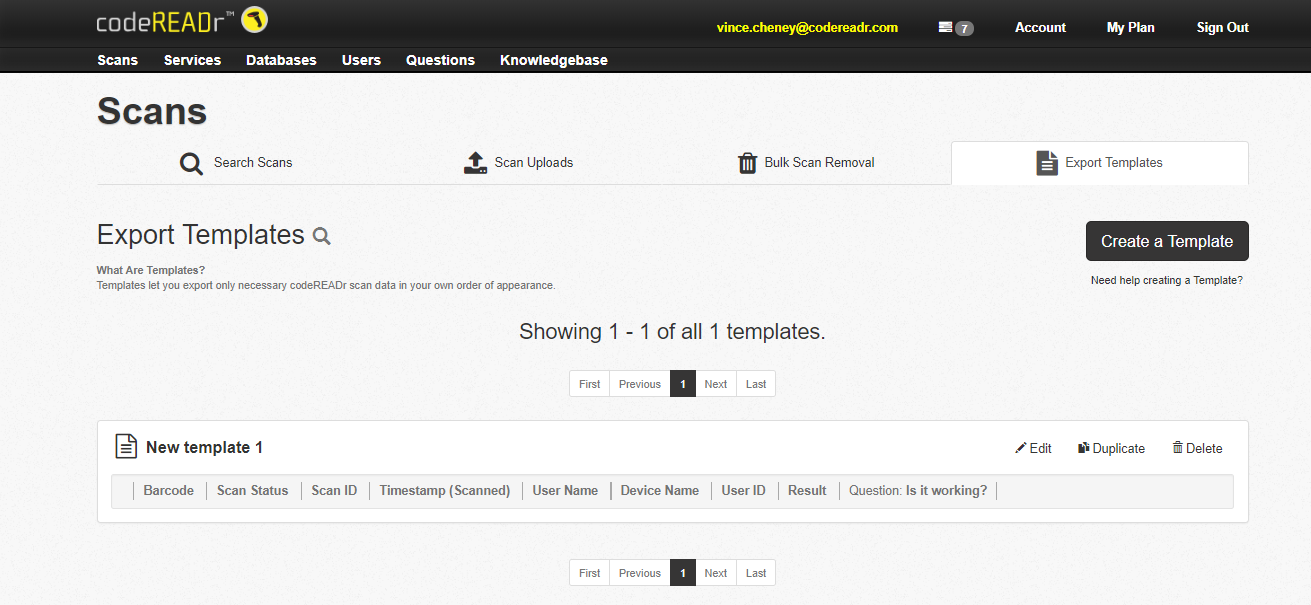Screen dimensions: 1311x605
Task: Click the User ID column label
Action: 744,491
